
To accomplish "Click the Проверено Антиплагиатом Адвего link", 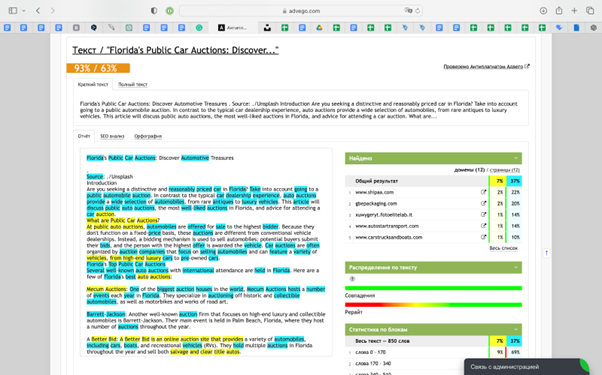I will (x=483, y=66).
